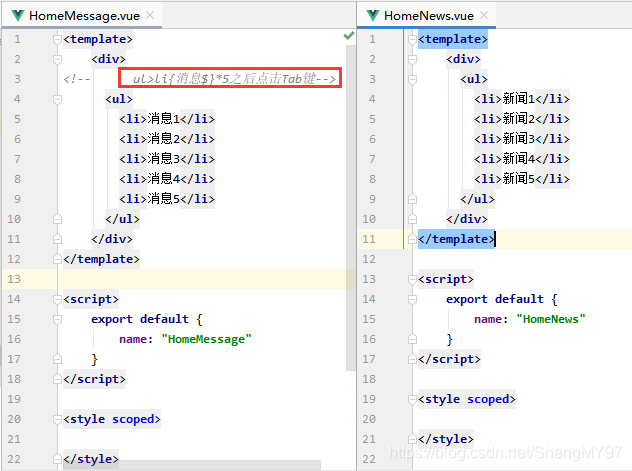Switch to the HomeMessage.vue tab
This screenshot has width=632, height=471.
[x=84, y=16]
